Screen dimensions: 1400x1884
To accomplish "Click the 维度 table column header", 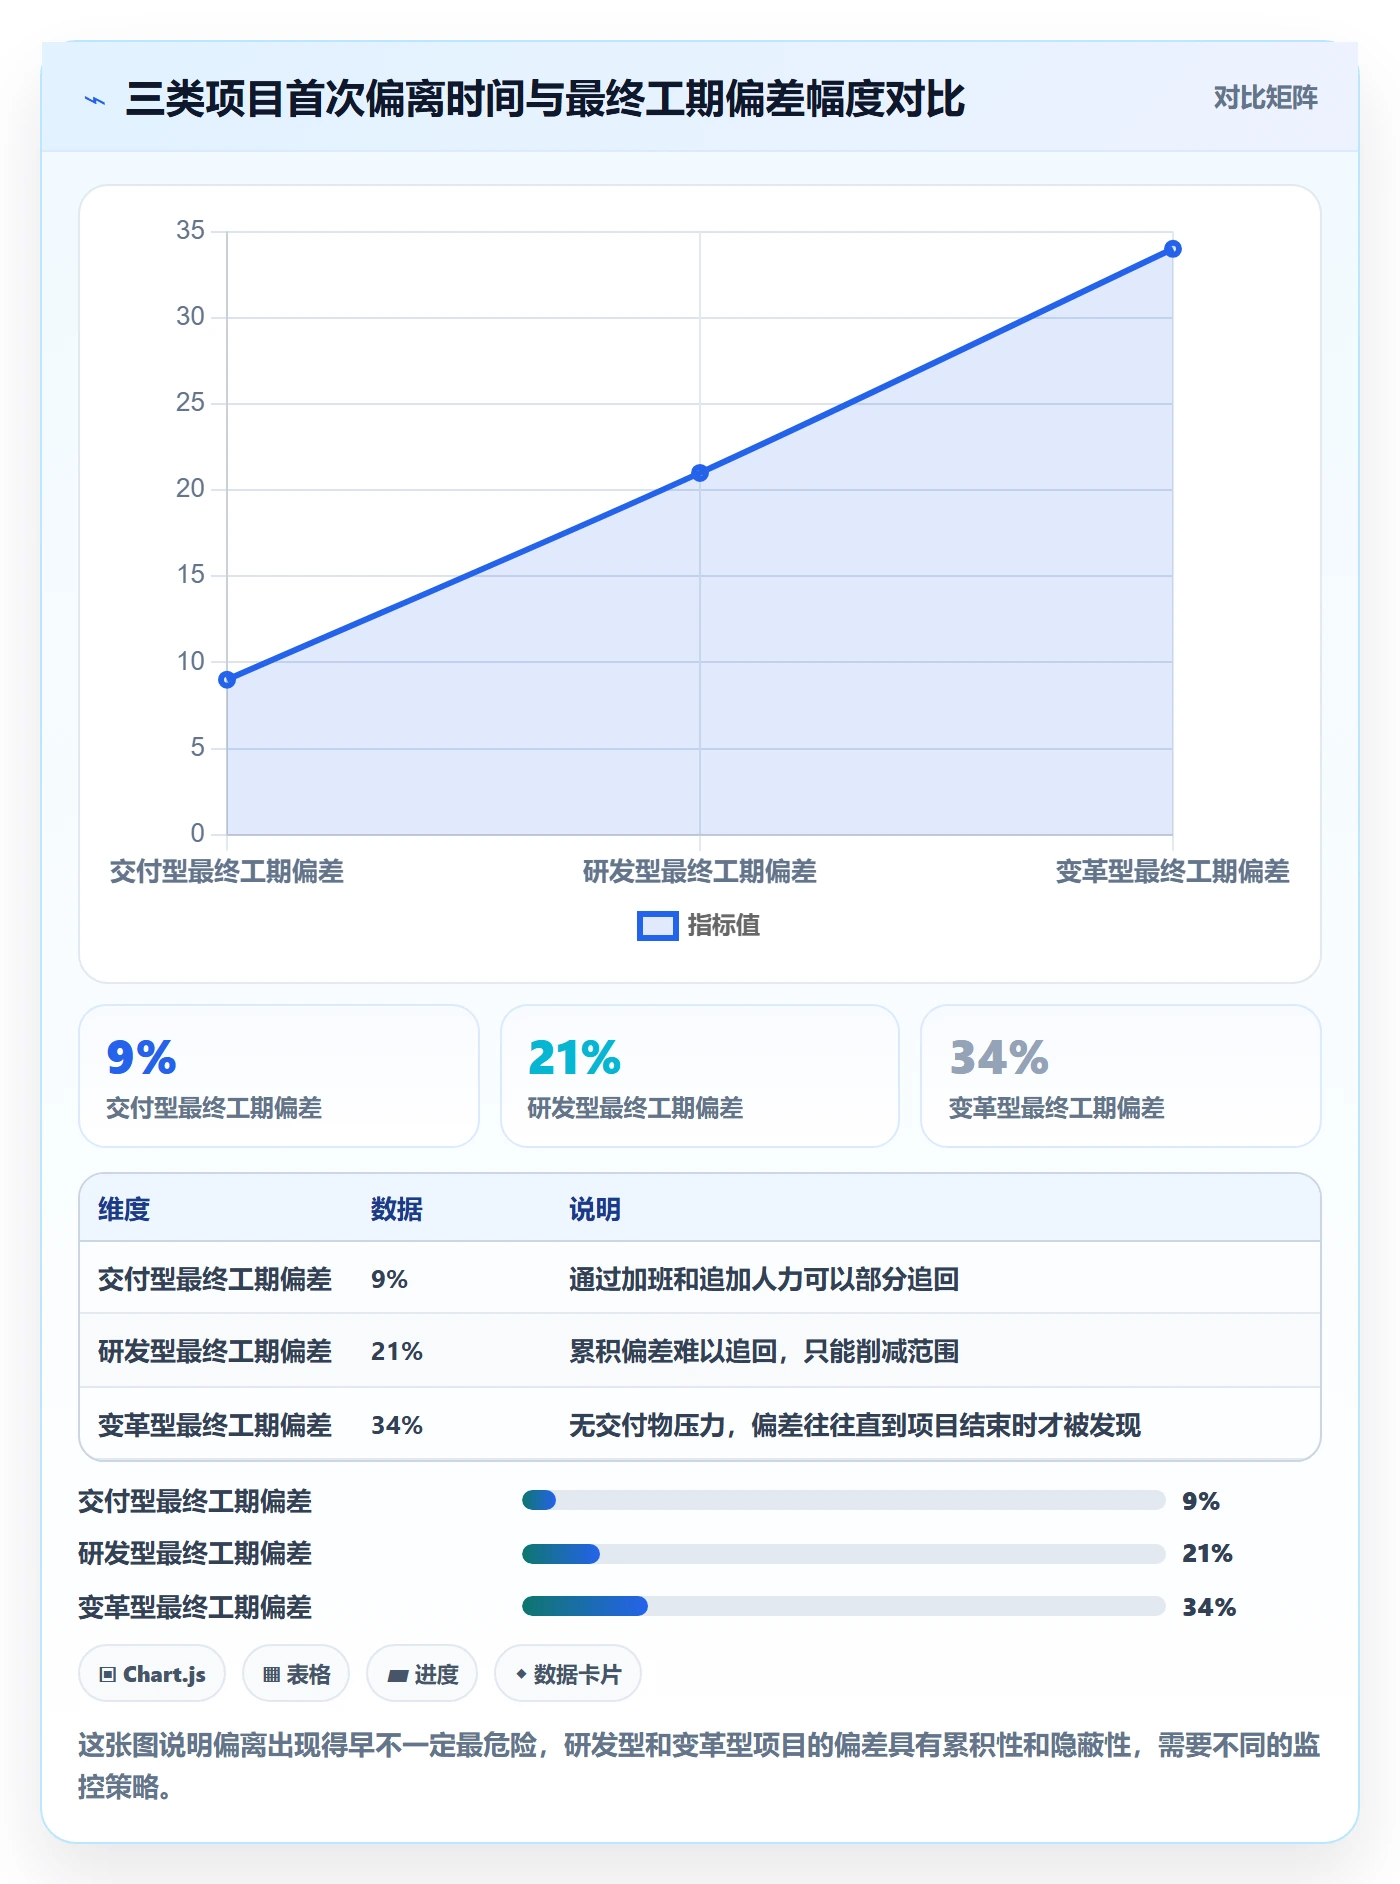I will (124, 1210).
